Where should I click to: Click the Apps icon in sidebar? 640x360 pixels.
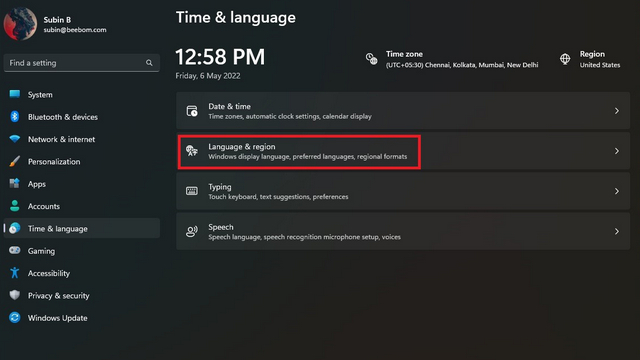15,184
